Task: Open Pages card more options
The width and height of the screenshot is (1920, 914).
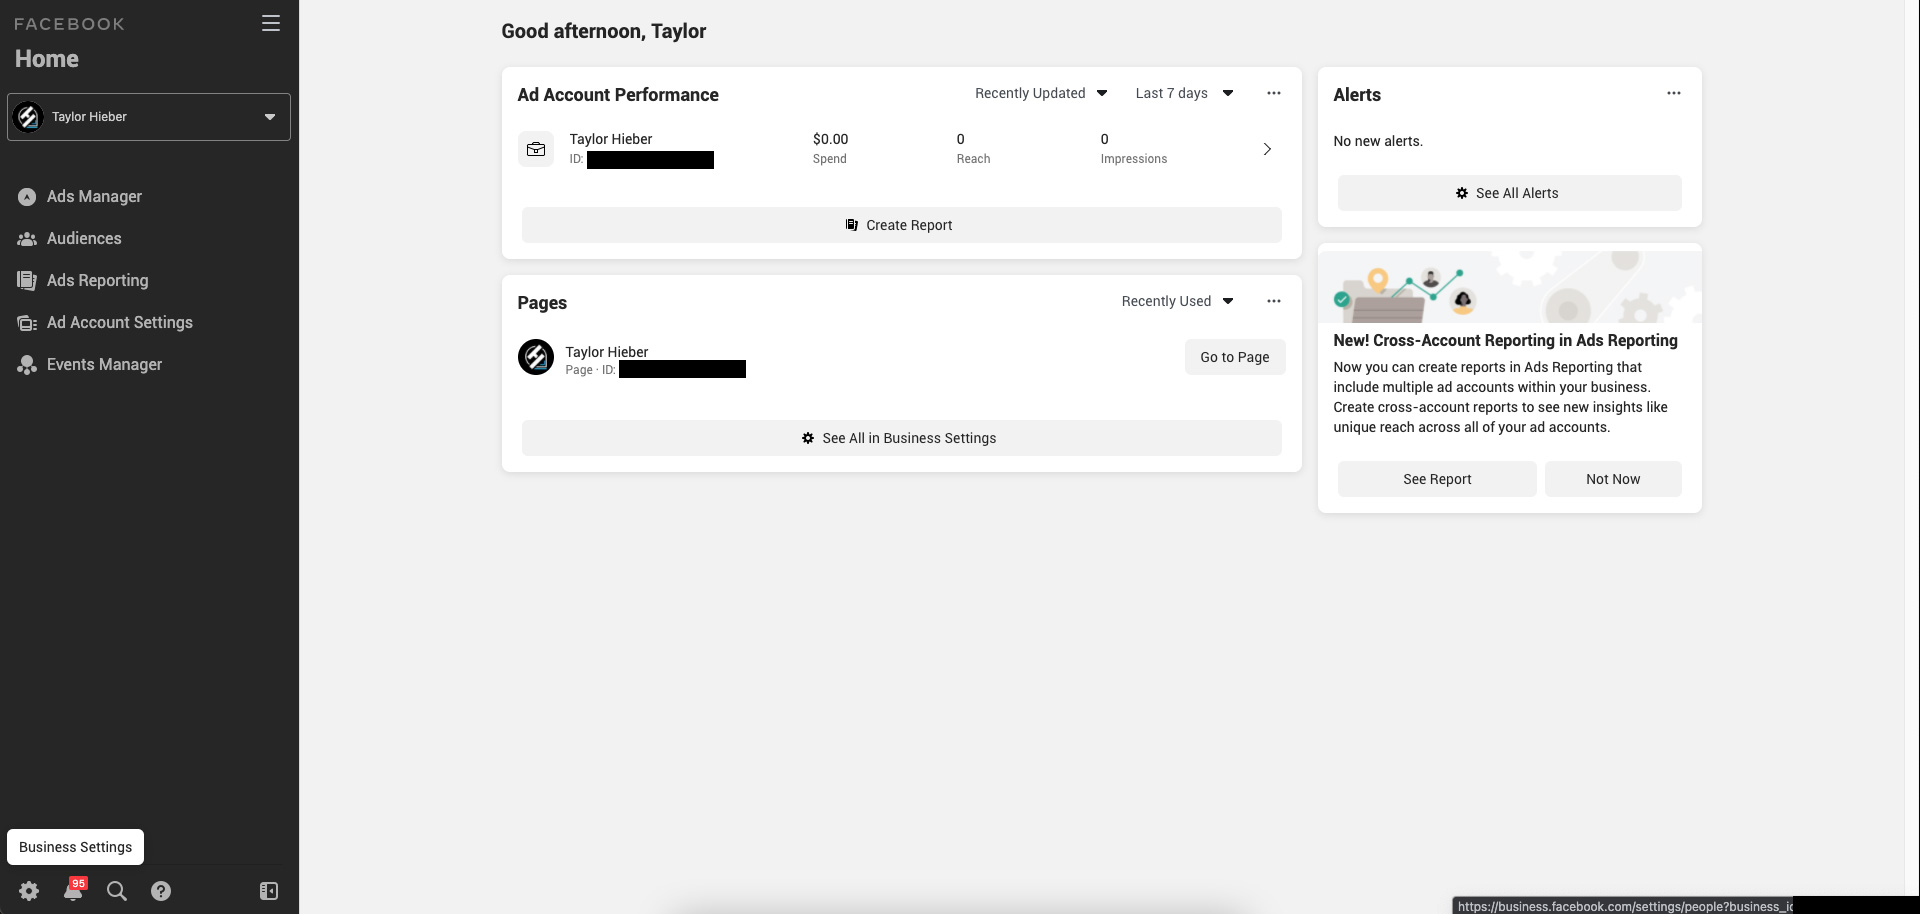Action: click(1274, 301)
